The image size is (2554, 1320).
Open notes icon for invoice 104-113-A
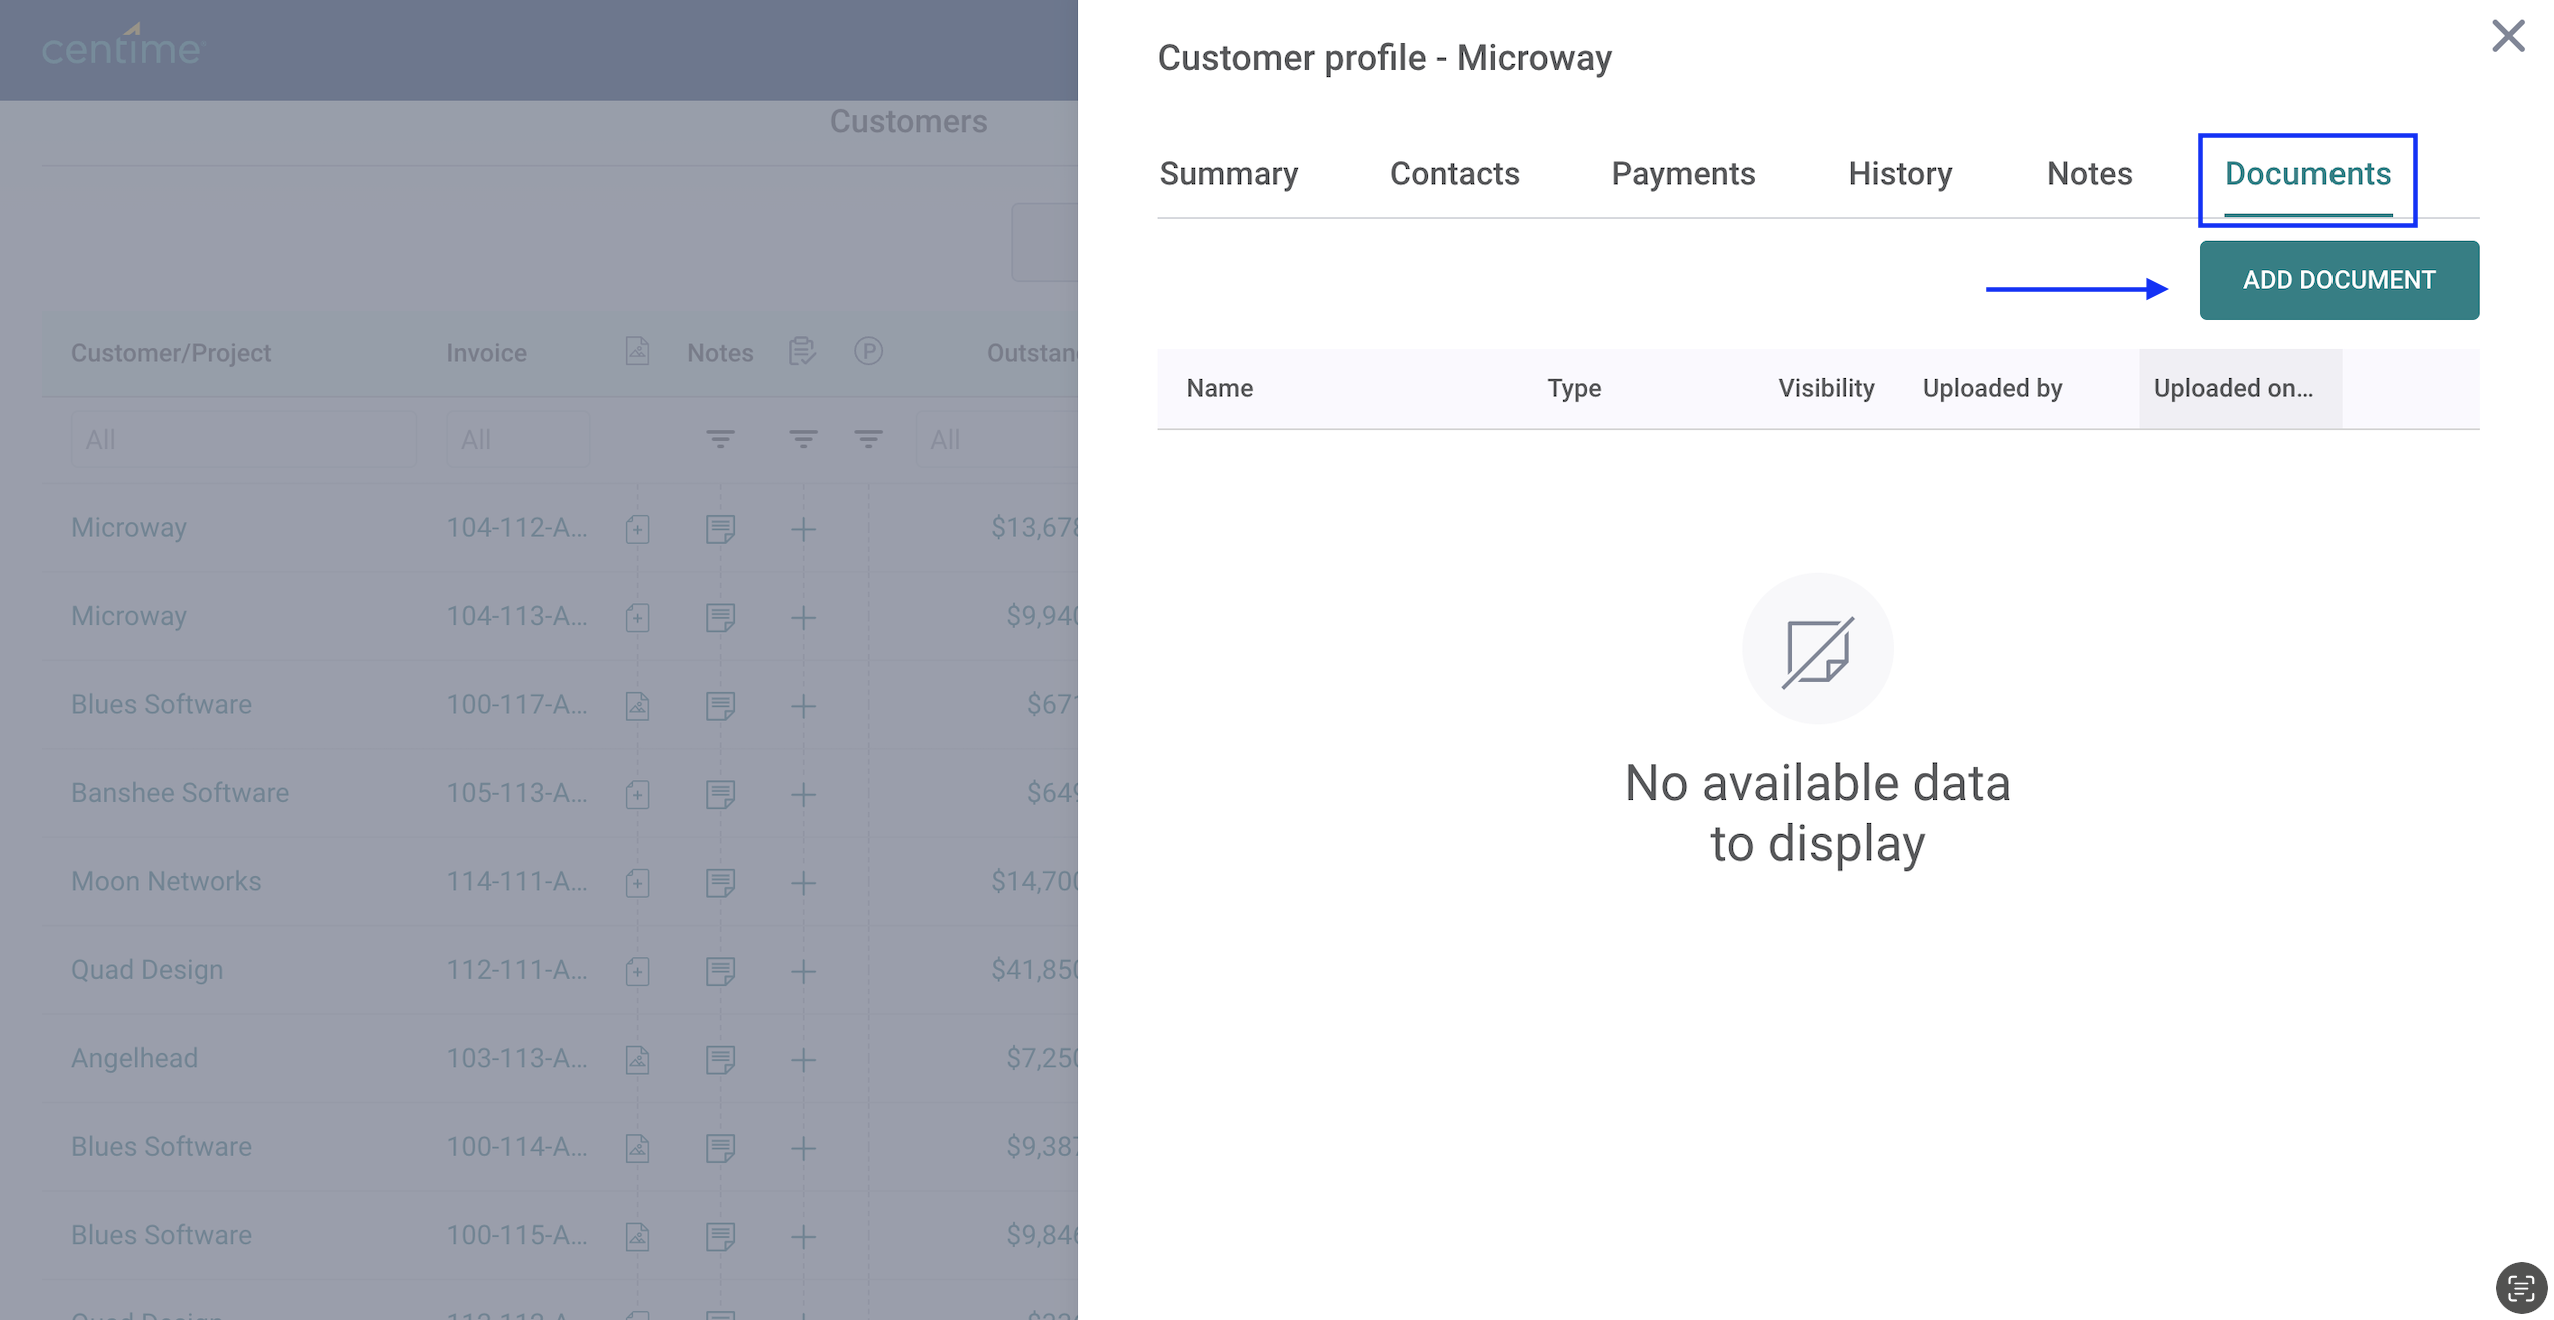tap(719, 617)
